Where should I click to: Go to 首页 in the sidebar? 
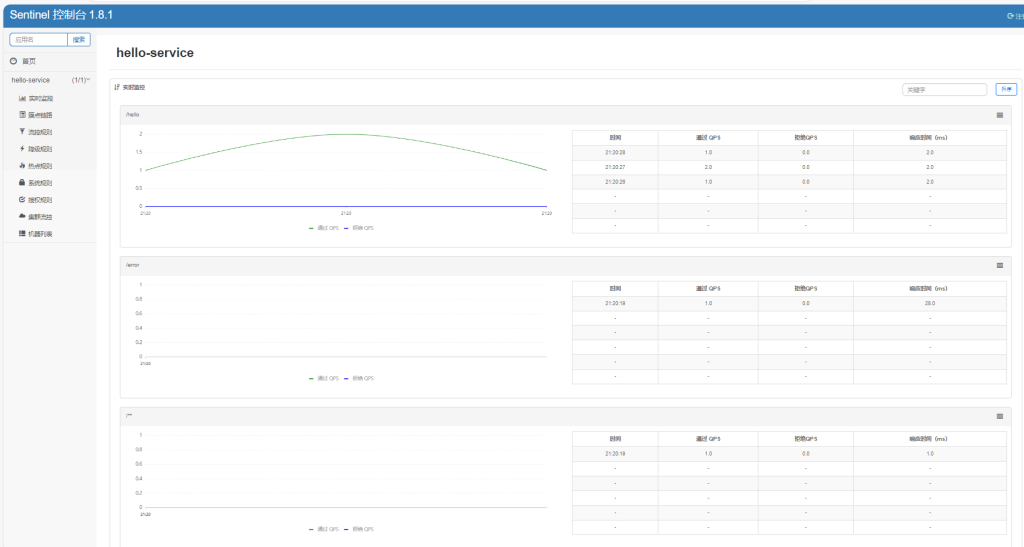coord(28,61)
